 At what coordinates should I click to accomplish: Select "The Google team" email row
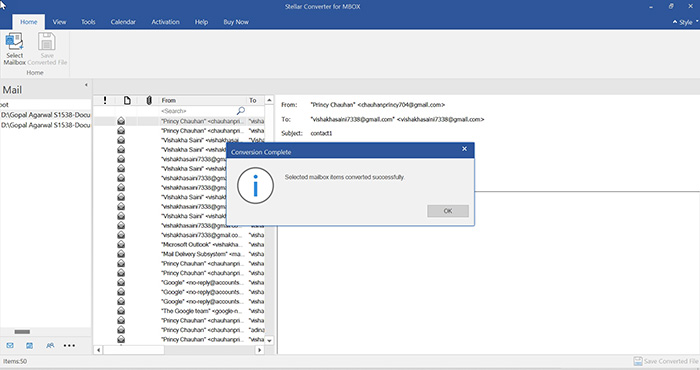coord(179,311)
